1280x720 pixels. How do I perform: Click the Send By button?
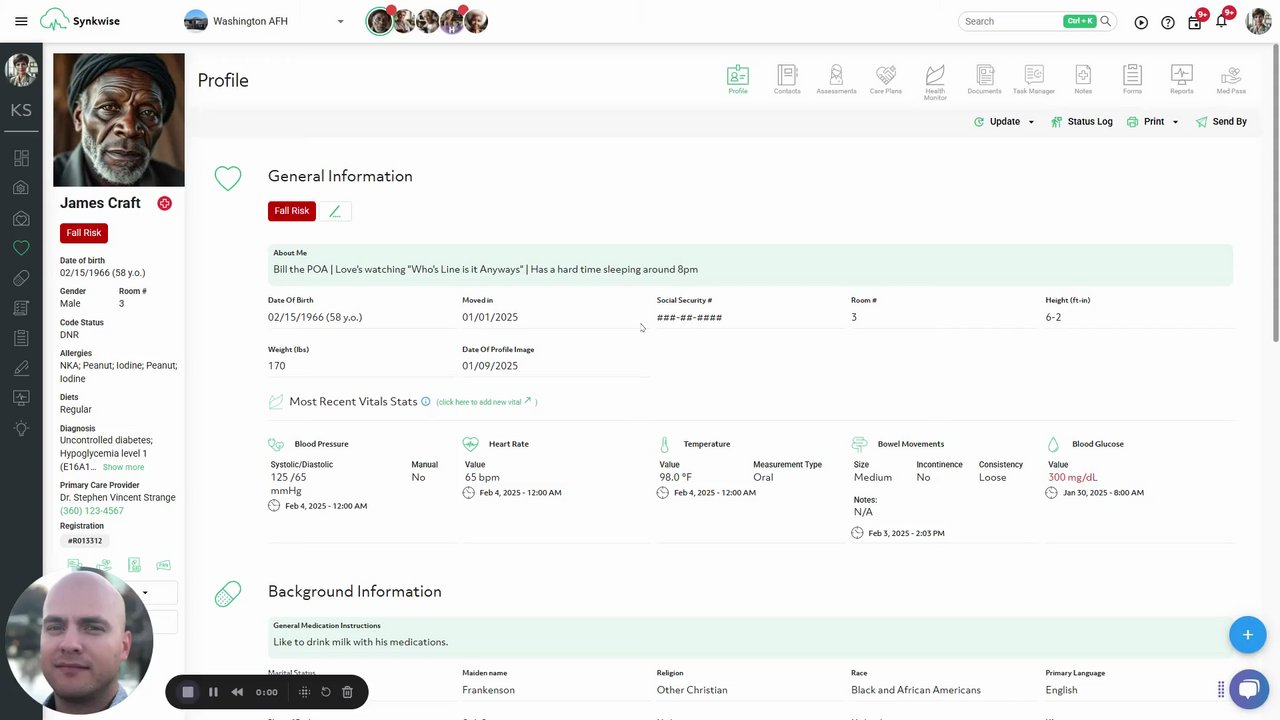tap(1221, 122)
